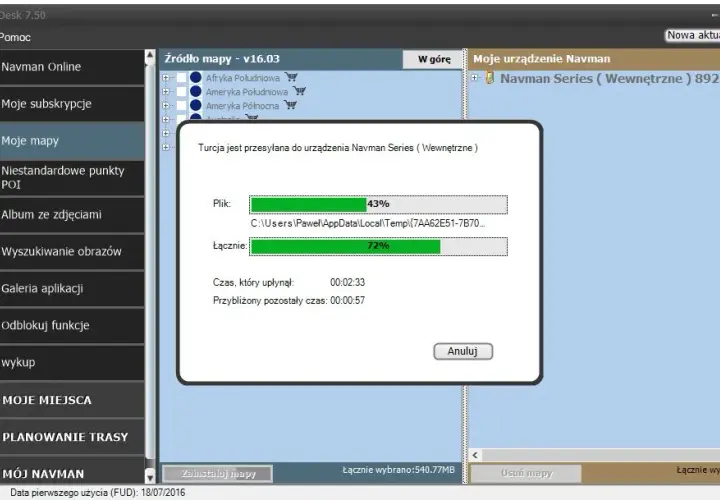Click the Turcja jest przesyłana dialog message
Viewport: 720px width, 500px height.
pyautogui.click(x=338, y=148)
